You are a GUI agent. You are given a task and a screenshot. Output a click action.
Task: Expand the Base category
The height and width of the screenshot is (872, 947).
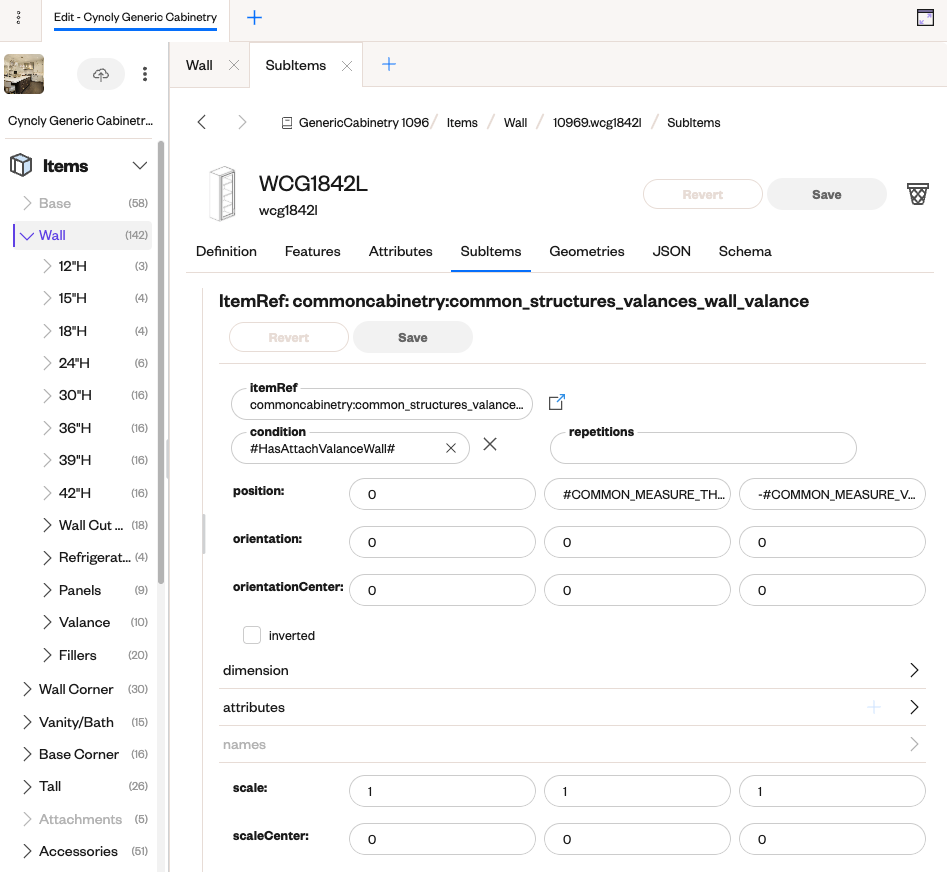click(x=27, y=203)
